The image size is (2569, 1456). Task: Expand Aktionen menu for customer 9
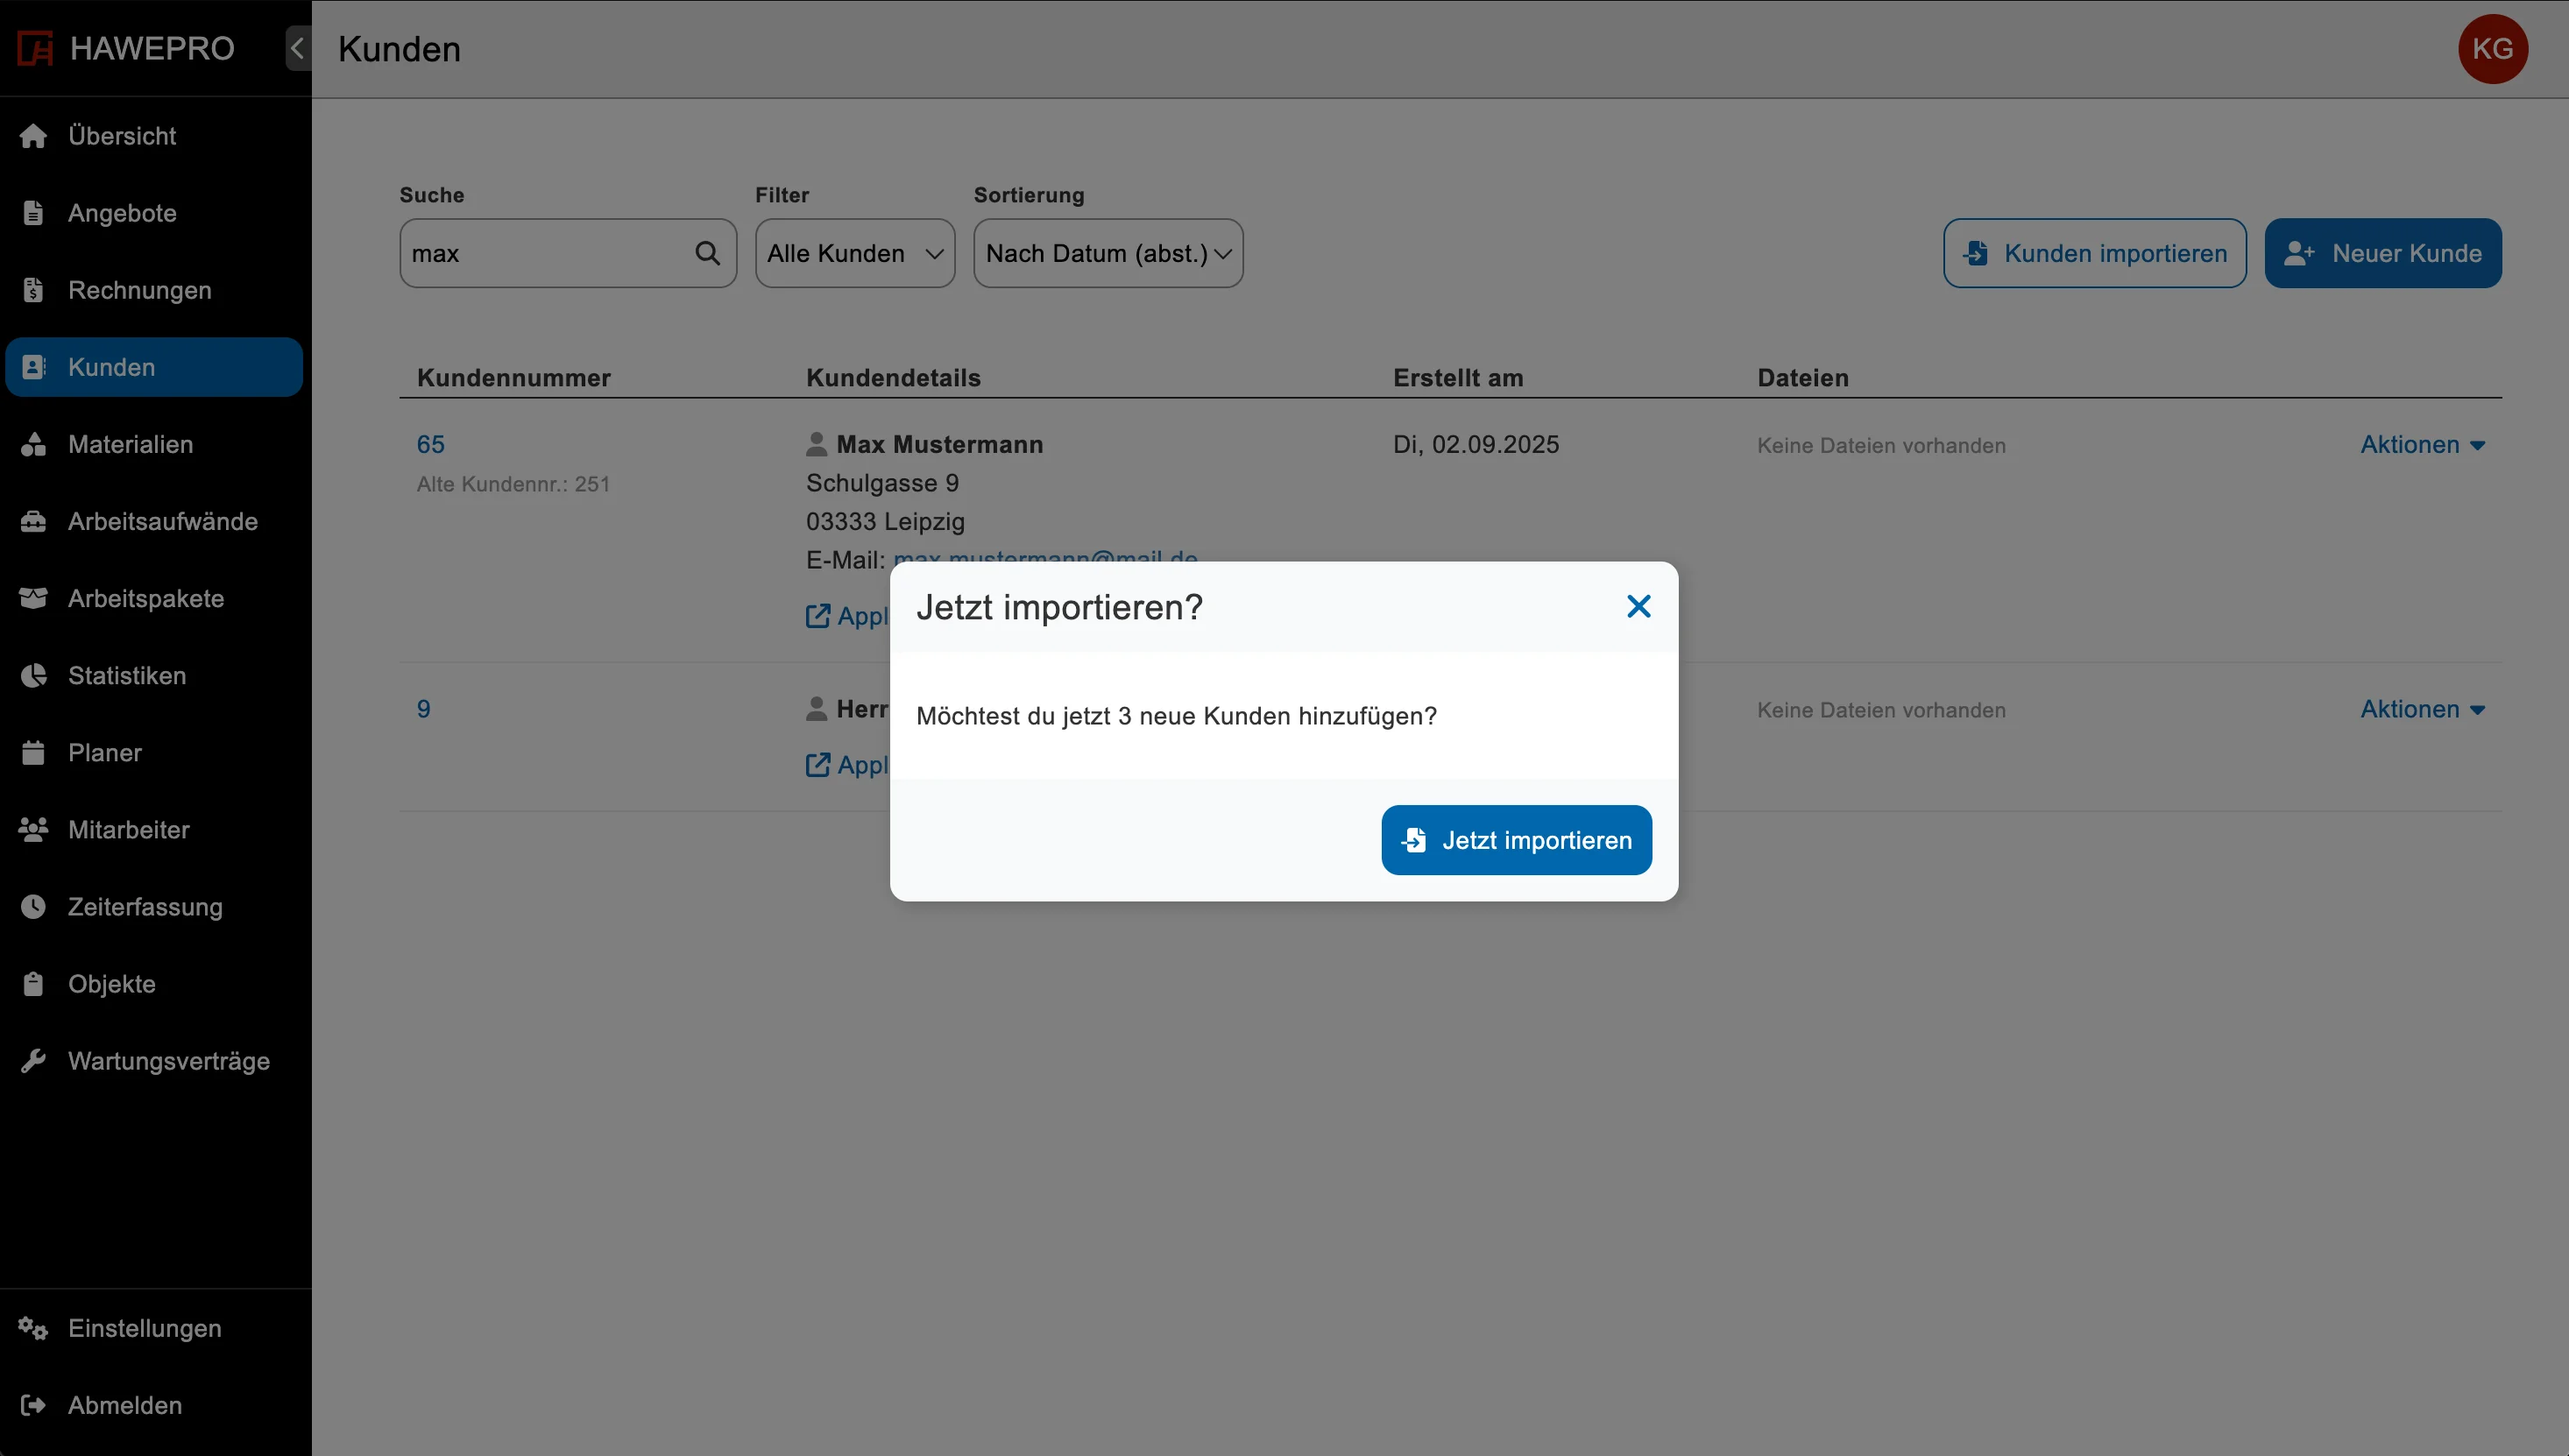(2423, 709)
